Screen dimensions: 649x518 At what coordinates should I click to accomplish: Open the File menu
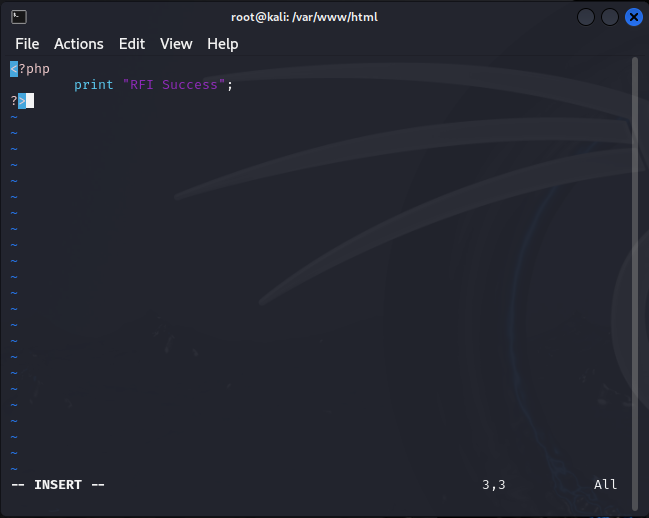pyautogui.click(x=27, y=44)
